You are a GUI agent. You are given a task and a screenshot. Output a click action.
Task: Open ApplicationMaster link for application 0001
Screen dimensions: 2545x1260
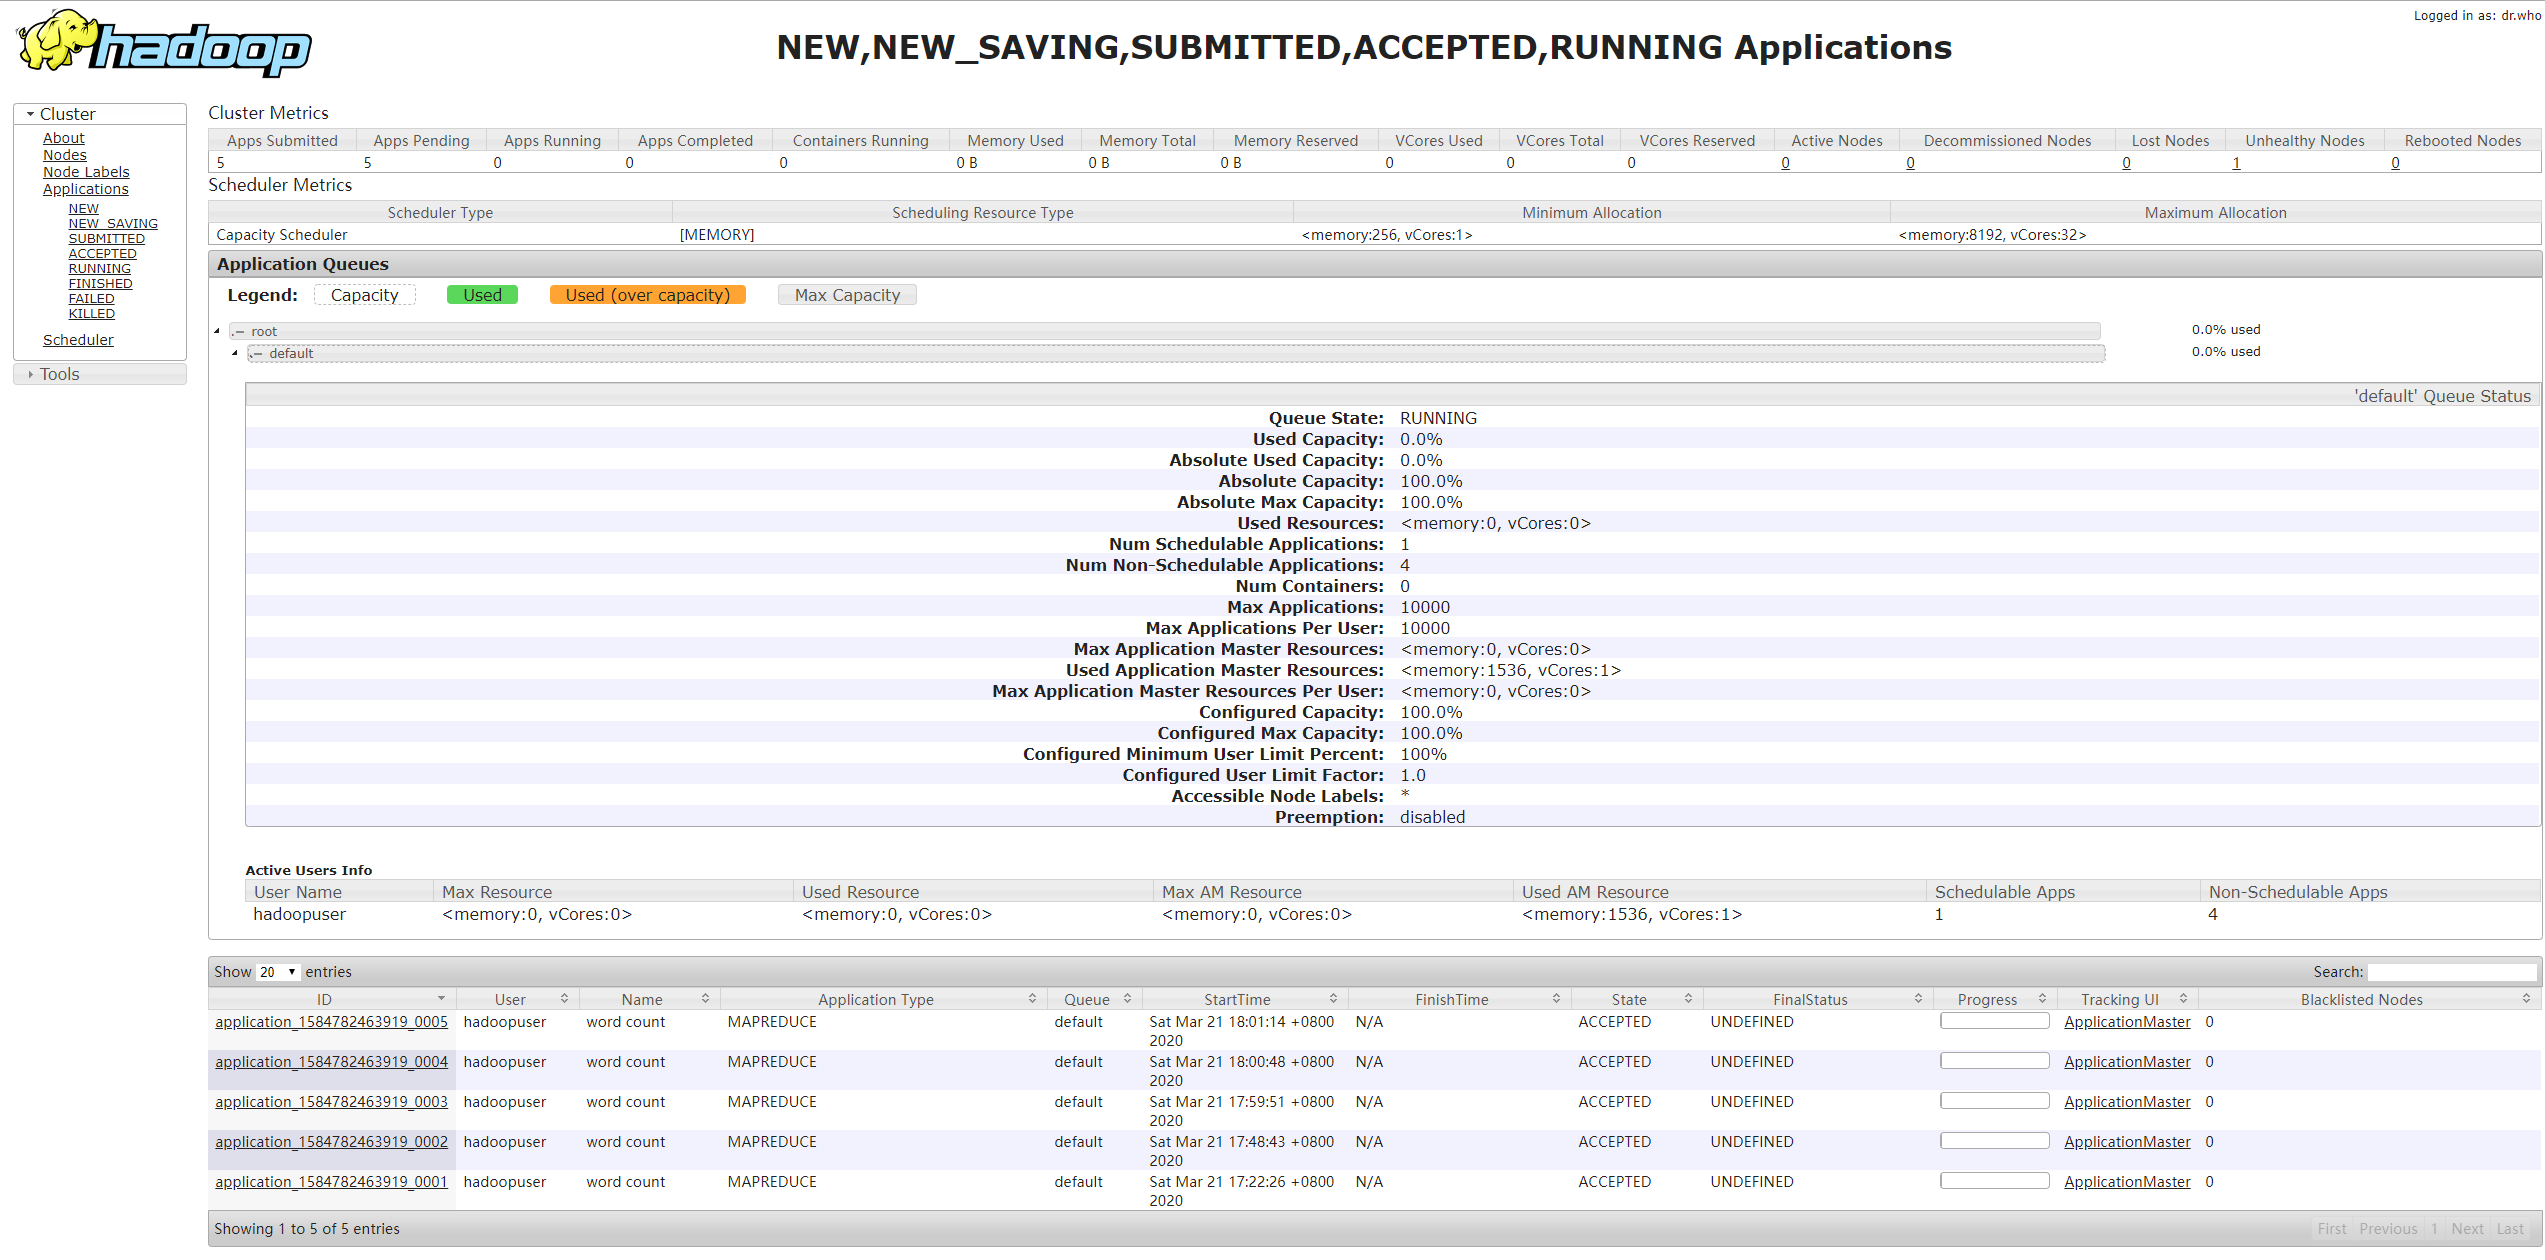tap(2127, 1182)
